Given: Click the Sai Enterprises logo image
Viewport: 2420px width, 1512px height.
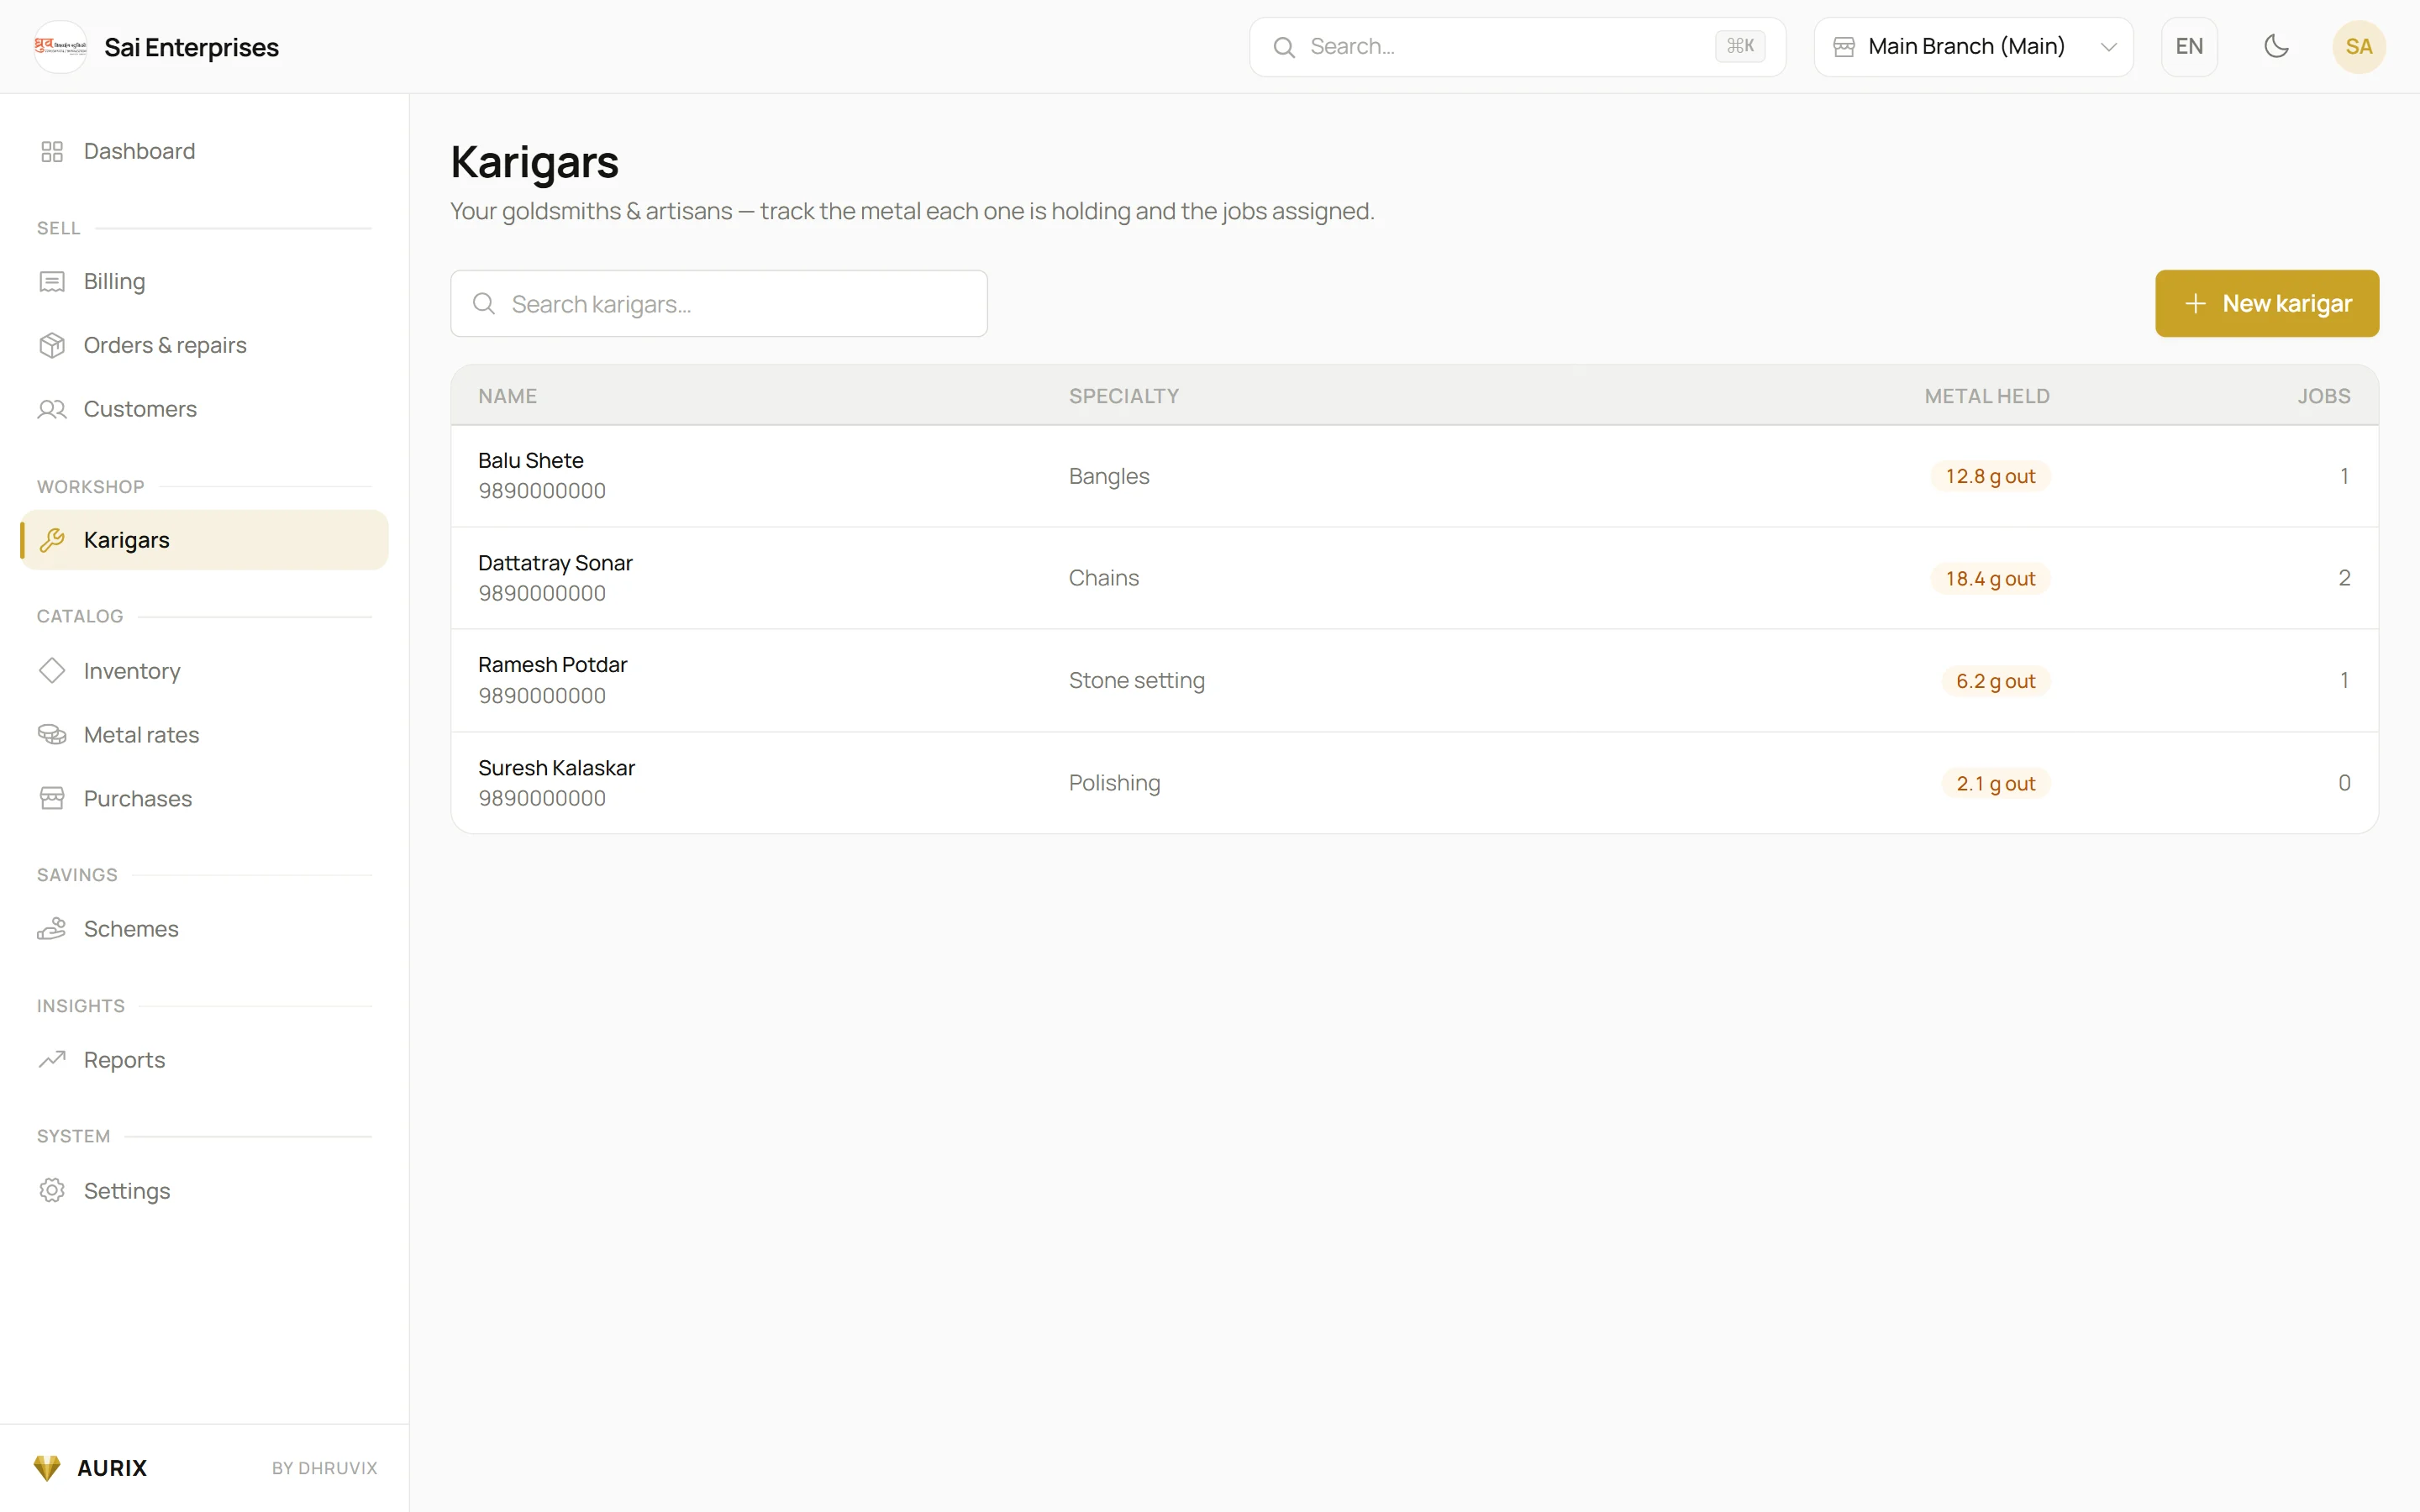Looking at the screenshot, I should tap(60, 47).
